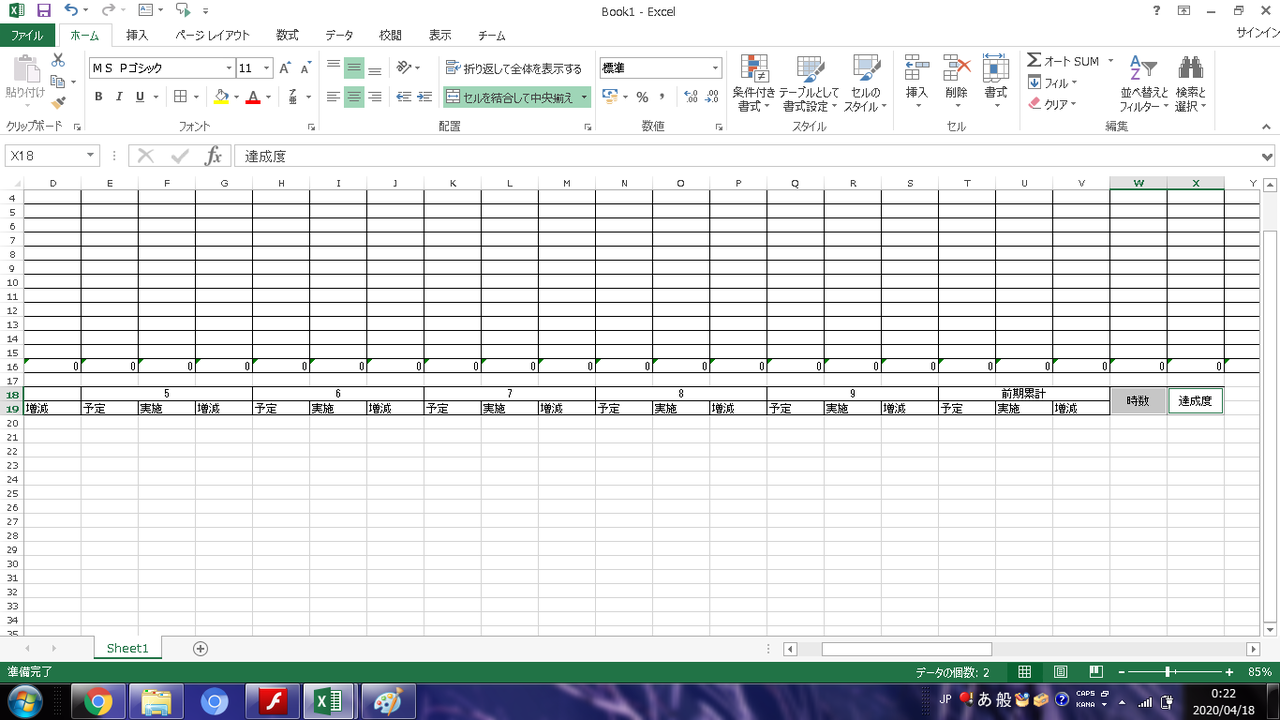1280x720 pixels.
Task: Open the Fill (フィル) dropdown
Action: (x=1054, y=83)
